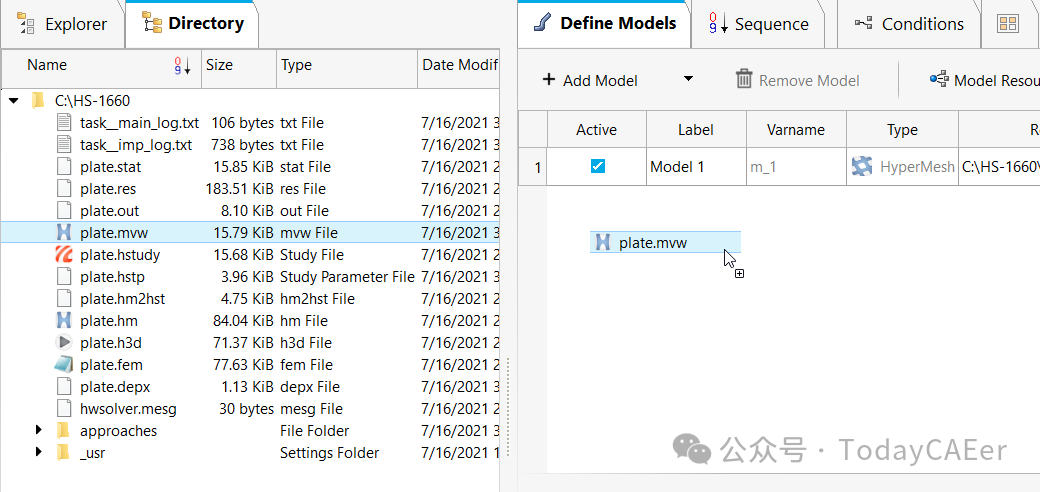Screen dimensions: 1040x492
Task: Click the Varname column header
Action: click(x=796, y=129)
